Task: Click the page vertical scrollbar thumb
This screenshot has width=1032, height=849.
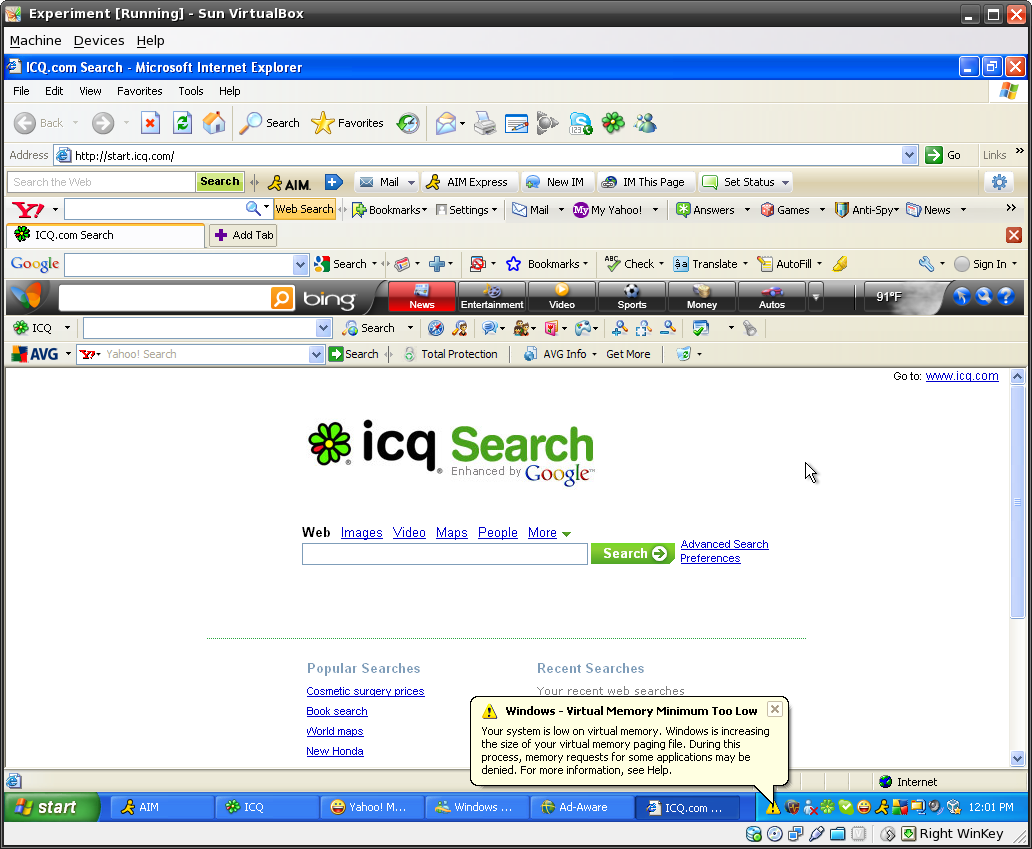Action: pos(1018,502)
